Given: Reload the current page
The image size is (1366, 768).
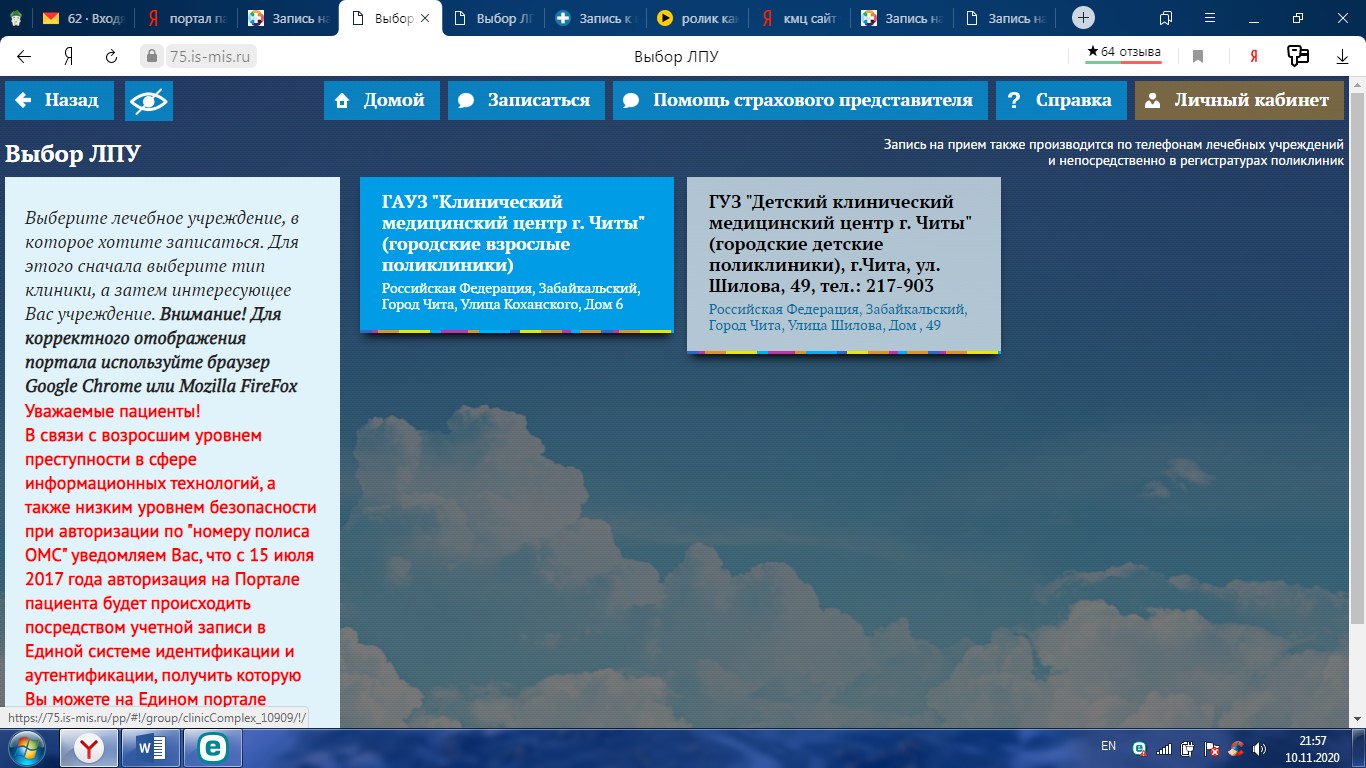Looking at the screenshot, I should point(112,57).
